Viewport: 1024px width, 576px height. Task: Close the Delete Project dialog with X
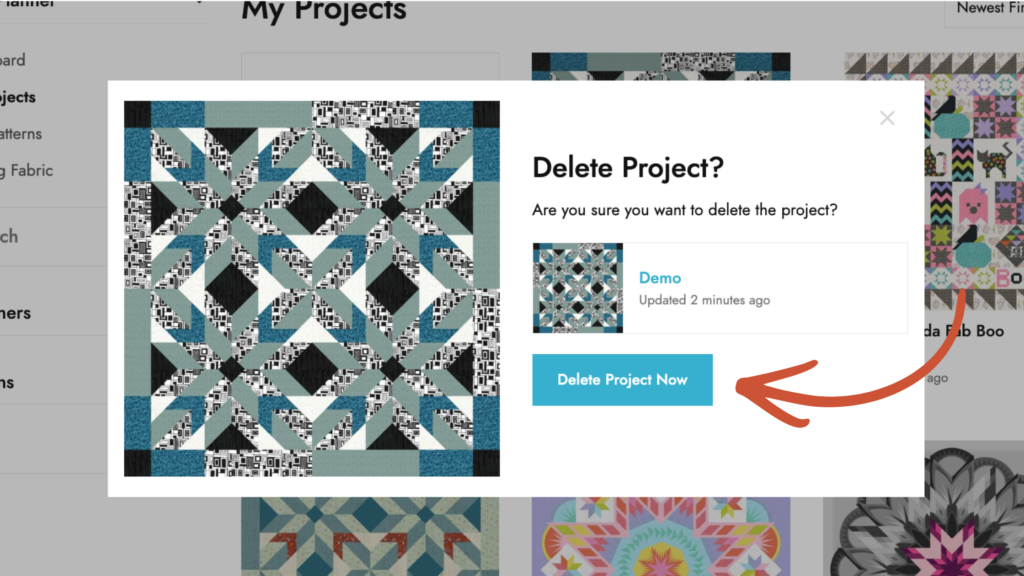tap(887, 118)
